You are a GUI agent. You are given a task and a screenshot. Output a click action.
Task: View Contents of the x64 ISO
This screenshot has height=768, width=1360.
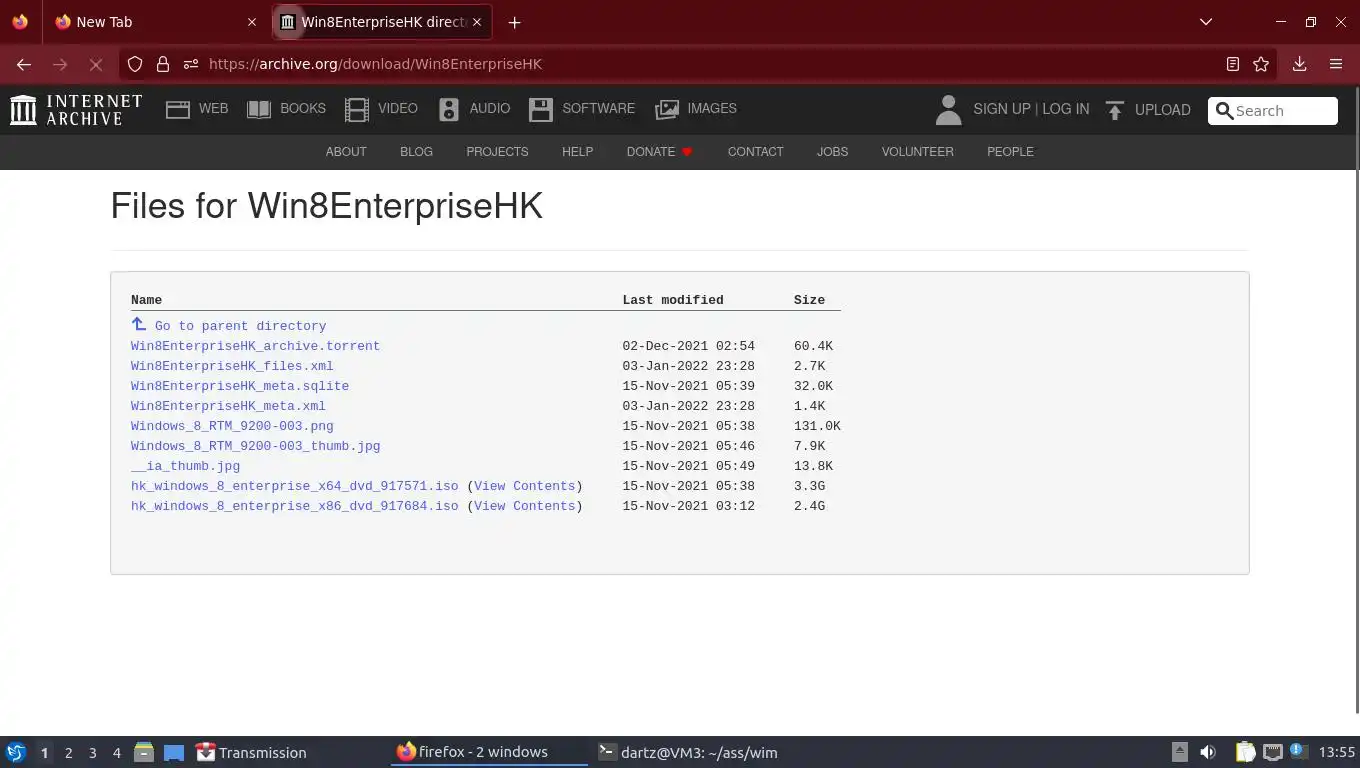tap(525, 486)
